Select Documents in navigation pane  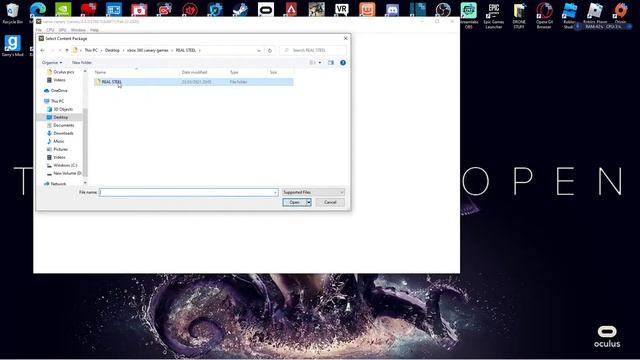[x=60, y=125]
